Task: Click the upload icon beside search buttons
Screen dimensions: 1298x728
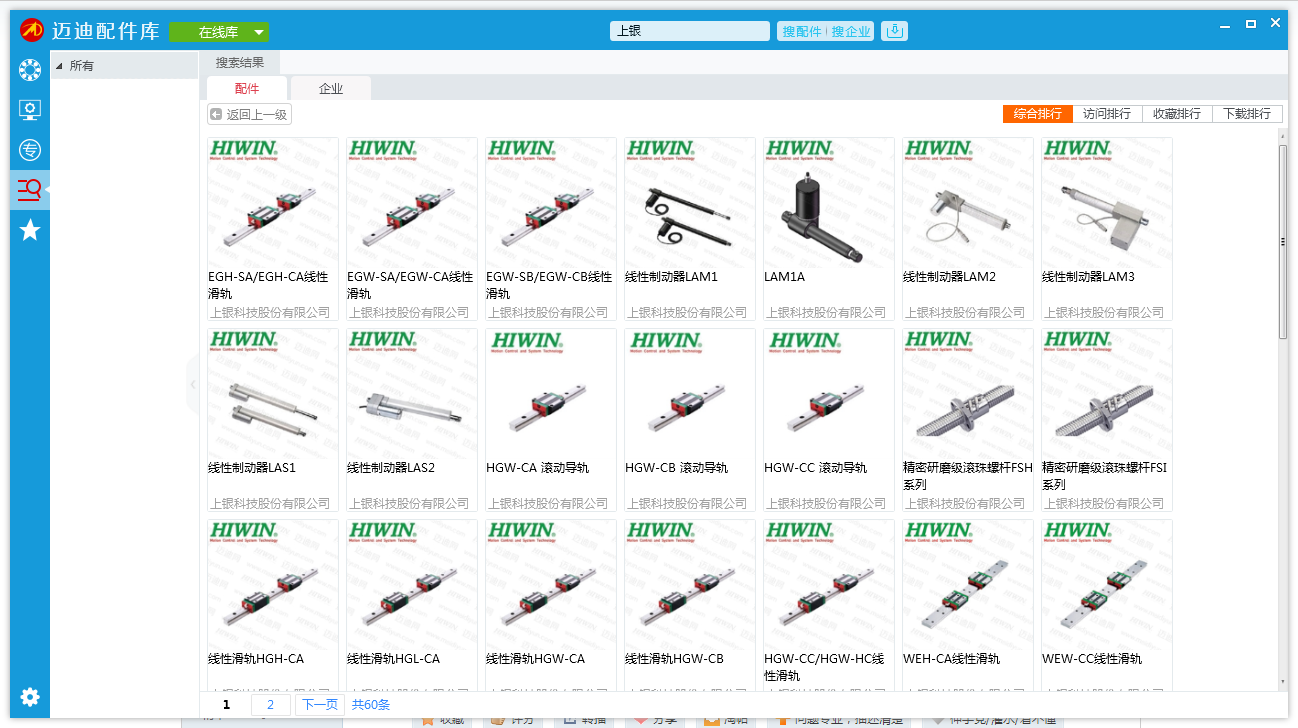Action: tap(894, 31)
